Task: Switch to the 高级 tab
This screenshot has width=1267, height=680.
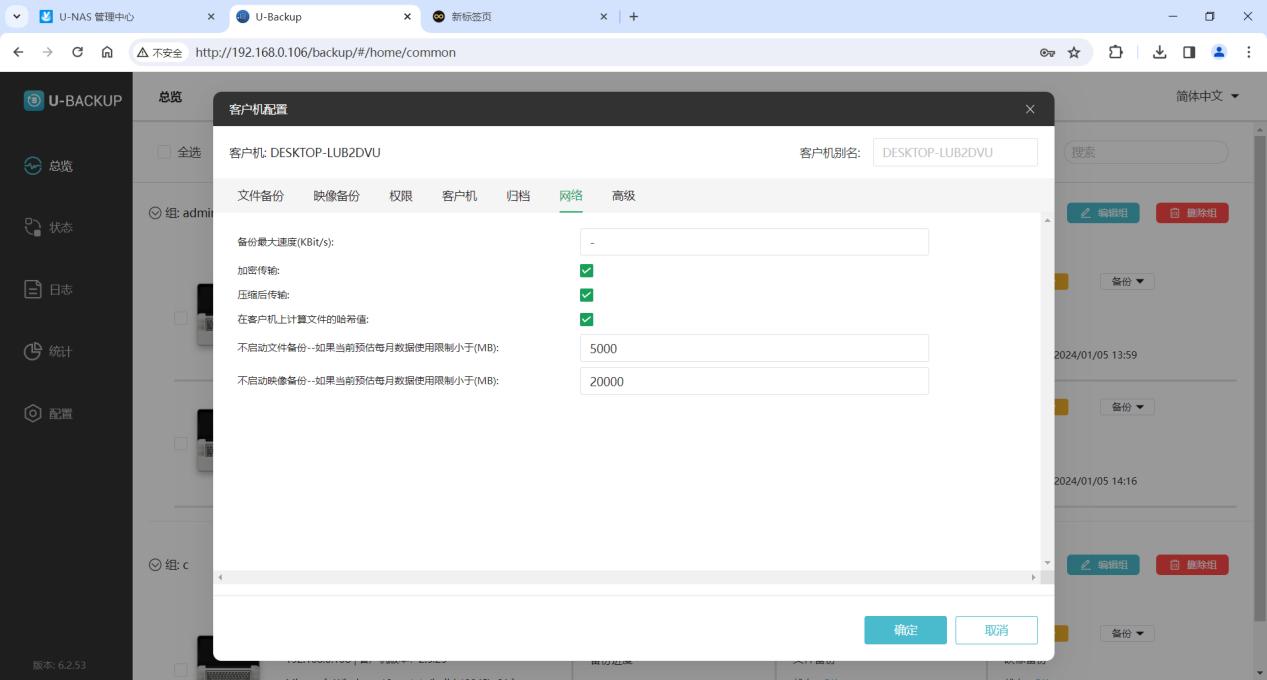Action: pos(623,196)
